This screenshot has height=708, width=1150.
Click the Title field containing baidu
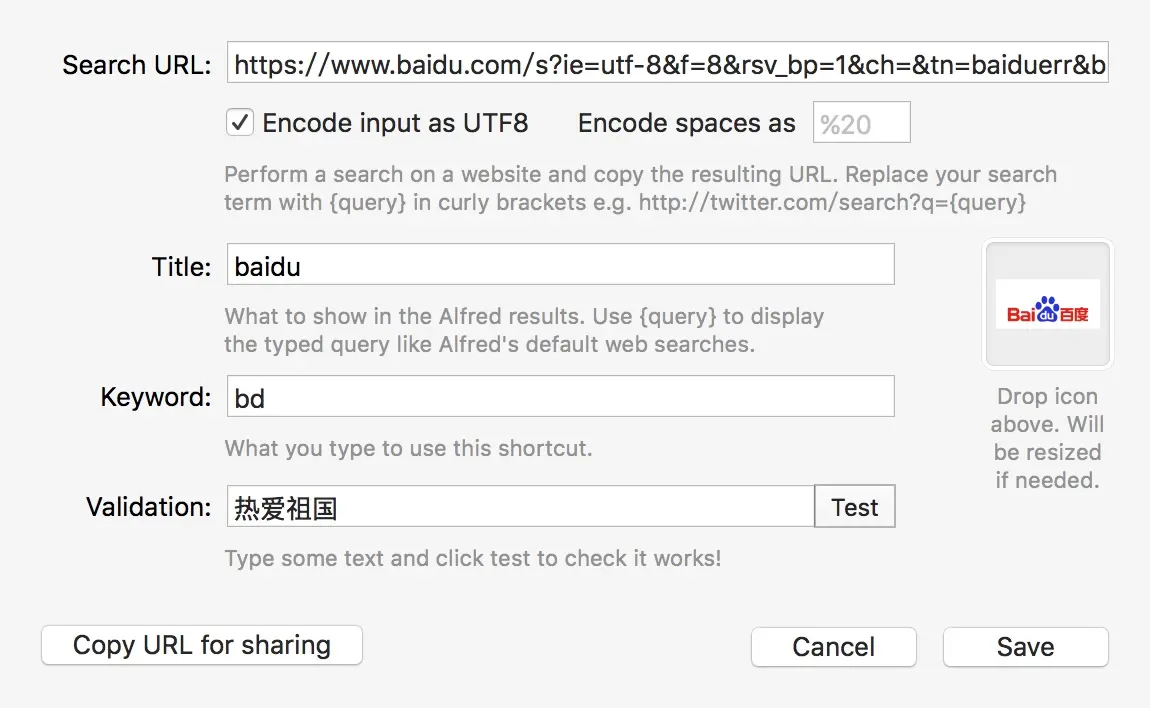pyautogui.click(x=560, y=266)
